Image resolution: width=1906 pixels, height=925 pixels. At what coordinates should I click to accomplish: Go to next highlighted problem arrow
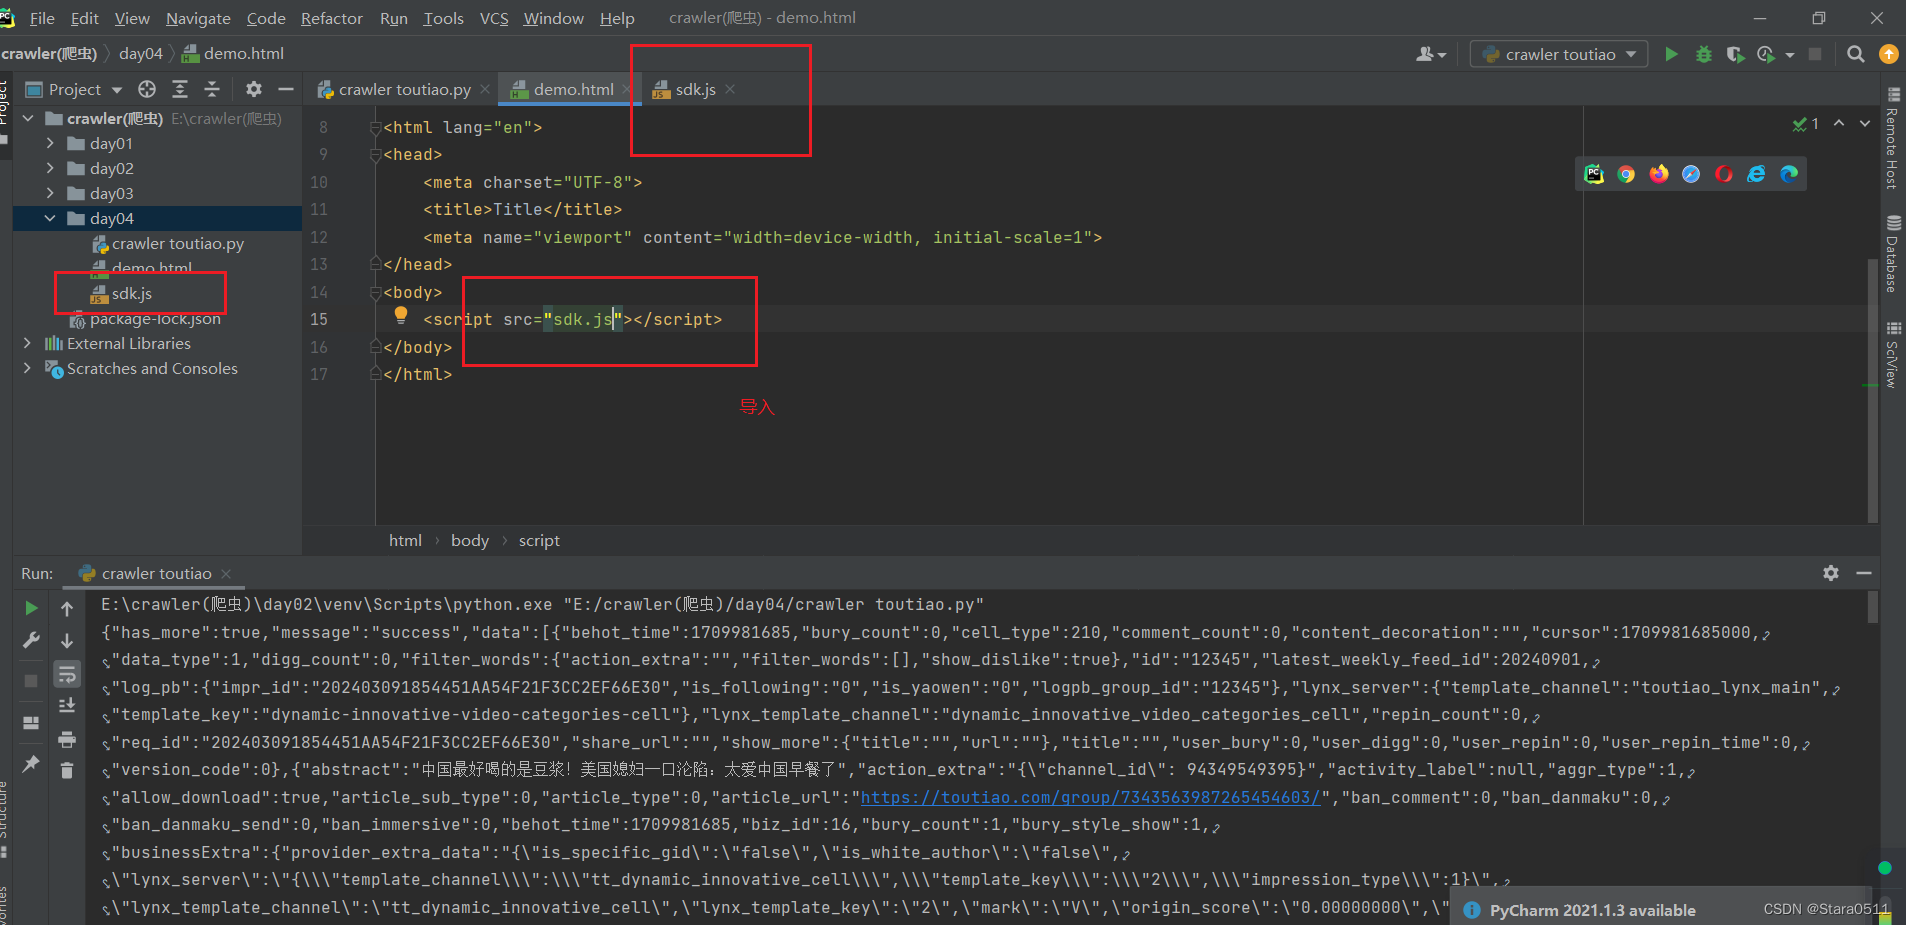[1865, 123]
